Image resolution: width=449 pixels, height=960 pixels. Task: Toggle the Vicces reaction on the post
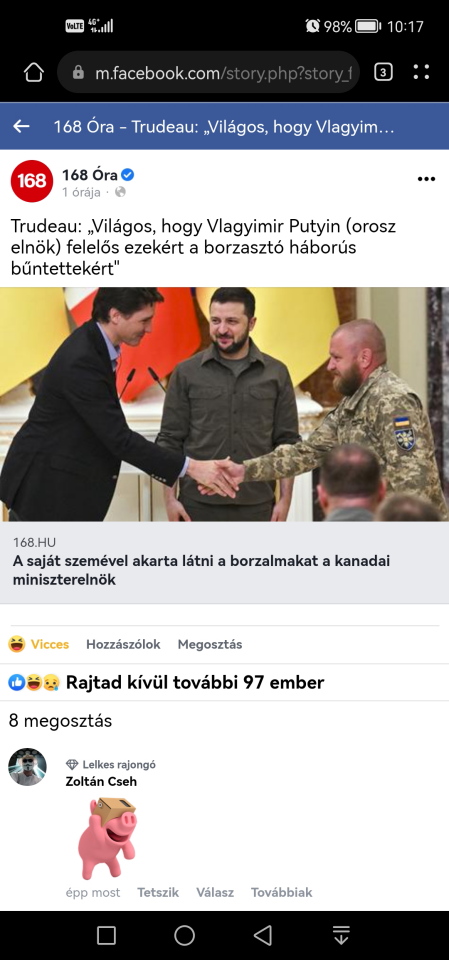click(x=39, y=644)
